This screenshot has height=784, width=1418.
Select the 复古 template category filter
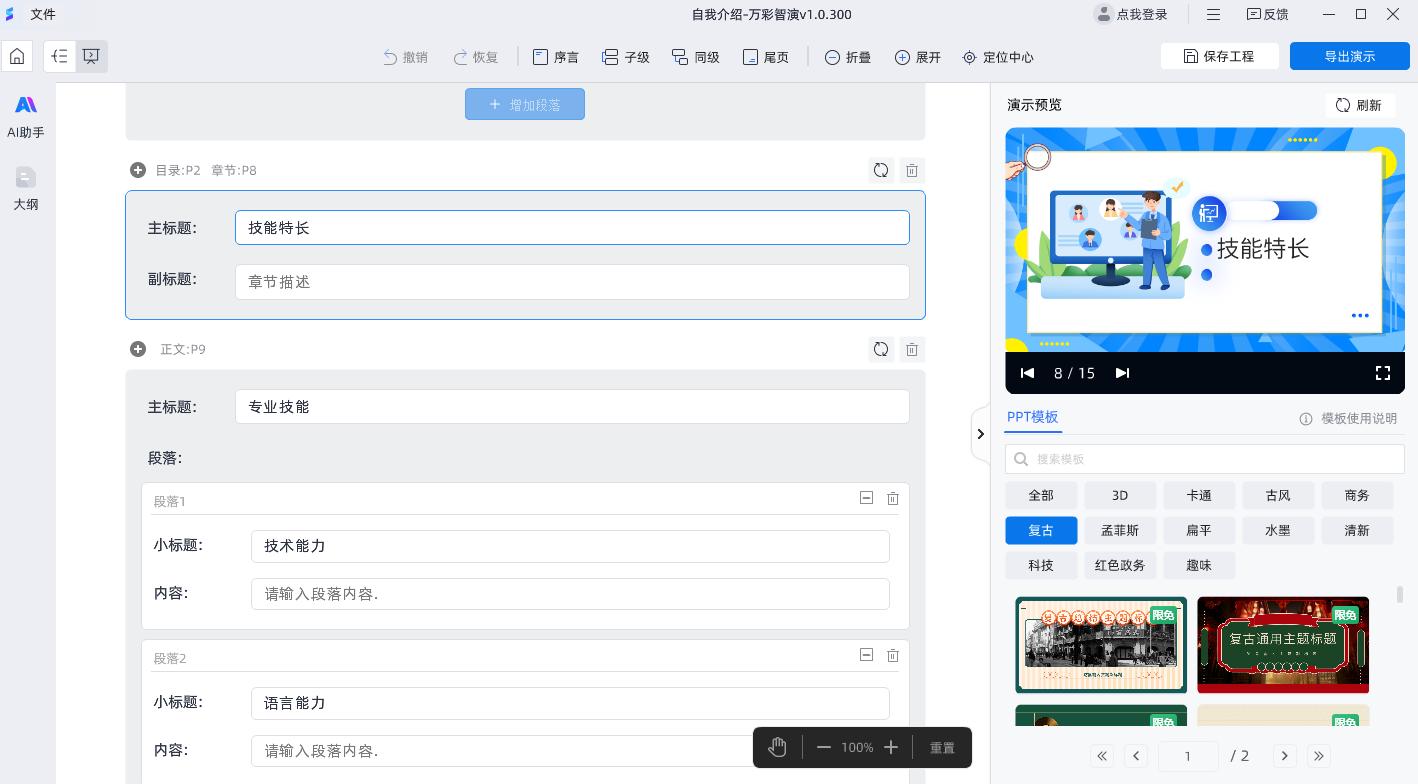(x=1041, y=530)
